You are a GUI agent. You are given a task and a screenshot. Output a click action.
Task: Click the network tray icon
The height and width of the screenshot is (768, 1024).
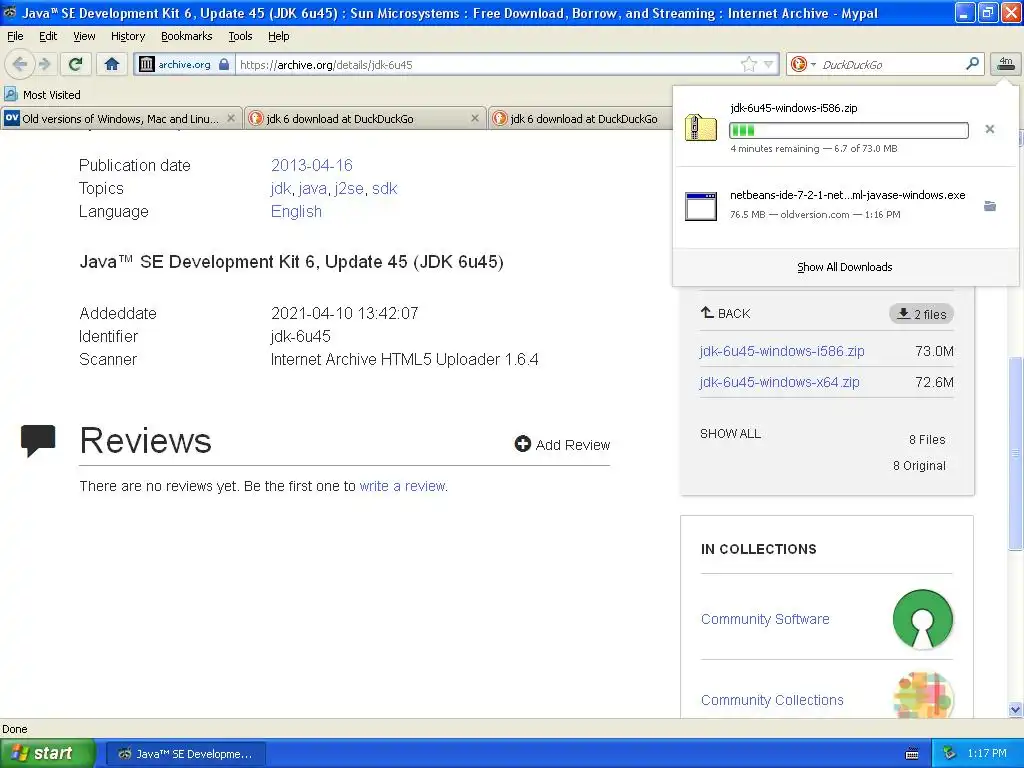click(950, 754)
